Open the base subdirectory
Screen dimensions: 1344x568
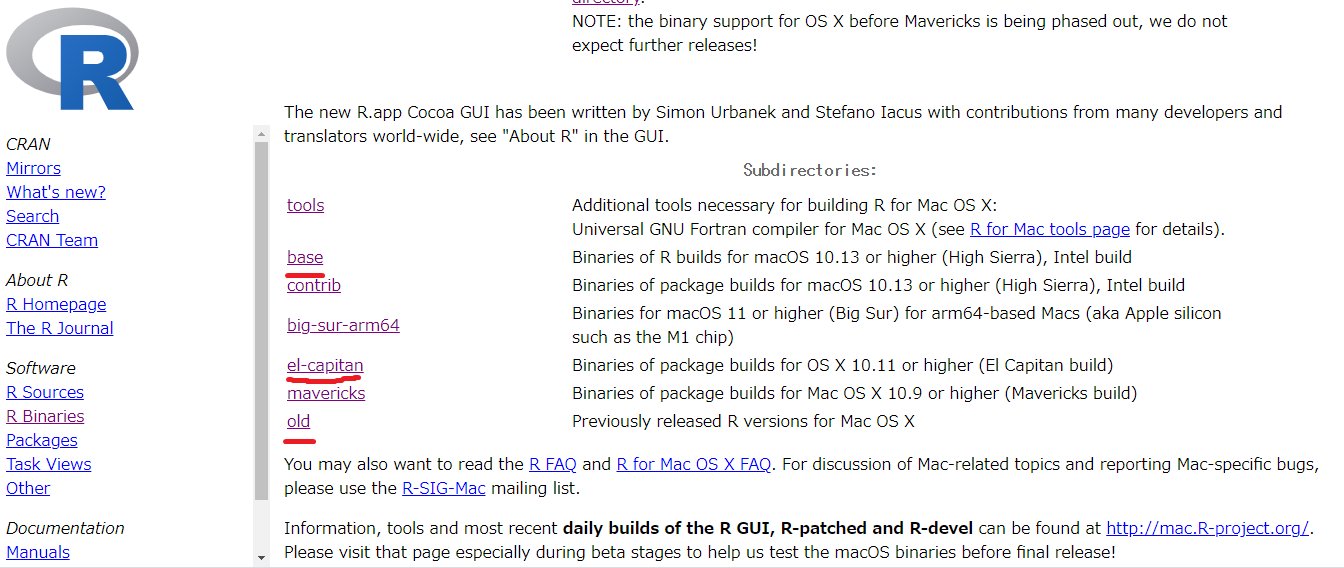pos(305,257)
